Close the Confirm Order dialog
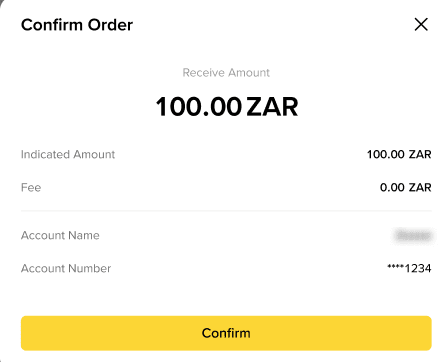This screenshot has height=362, width=448. pyautogui.click(x=421, y=25)
